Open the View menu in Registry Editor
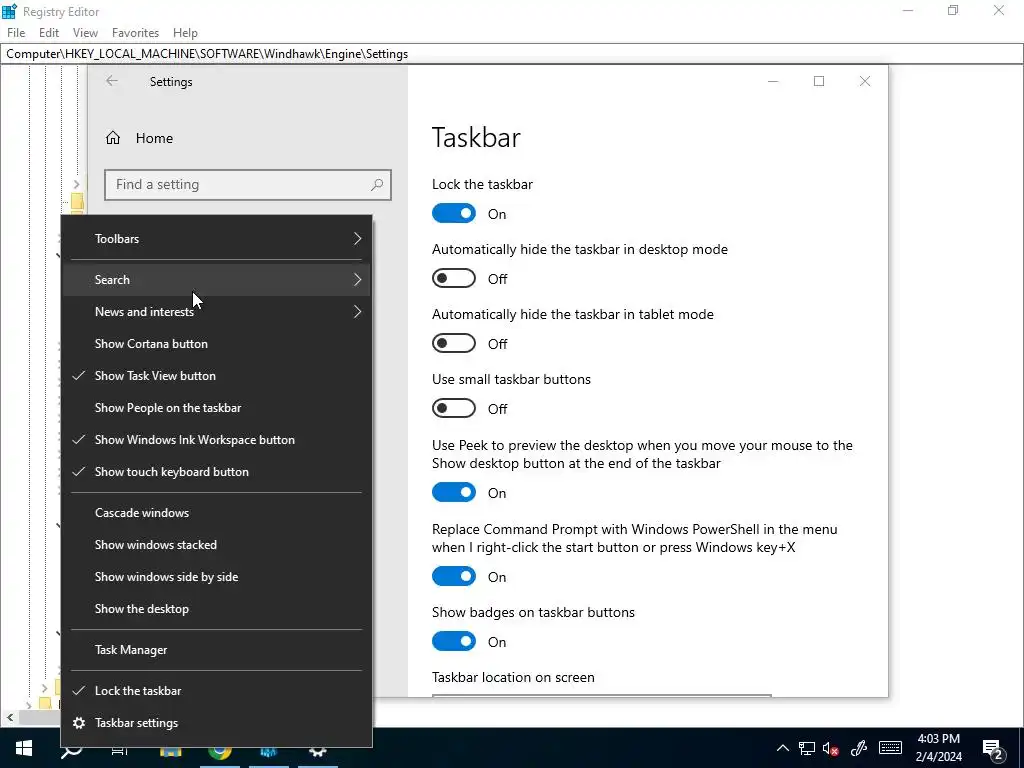 click(85, 33)
